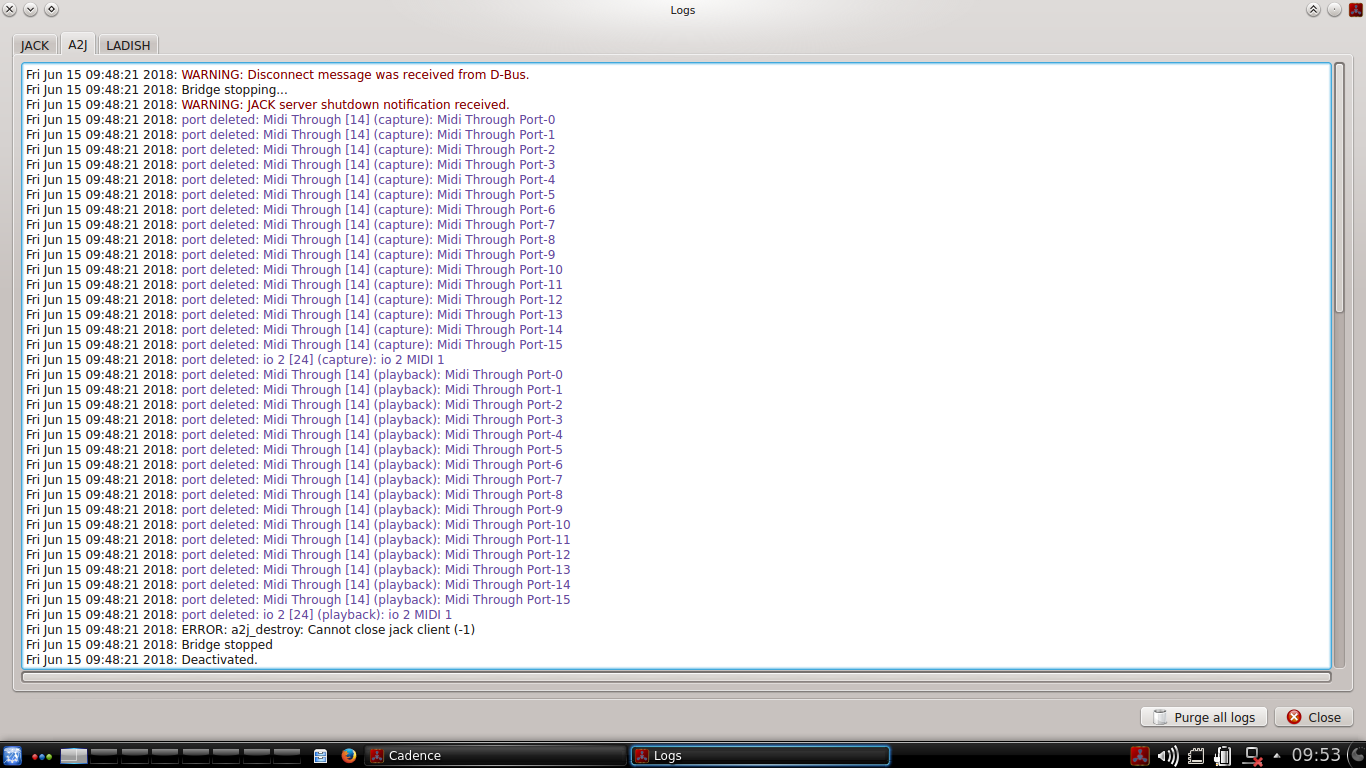1366x768 pixels.
Task: Click the capture 'Midi Through Port-0' line
Action: pos(290,120)
